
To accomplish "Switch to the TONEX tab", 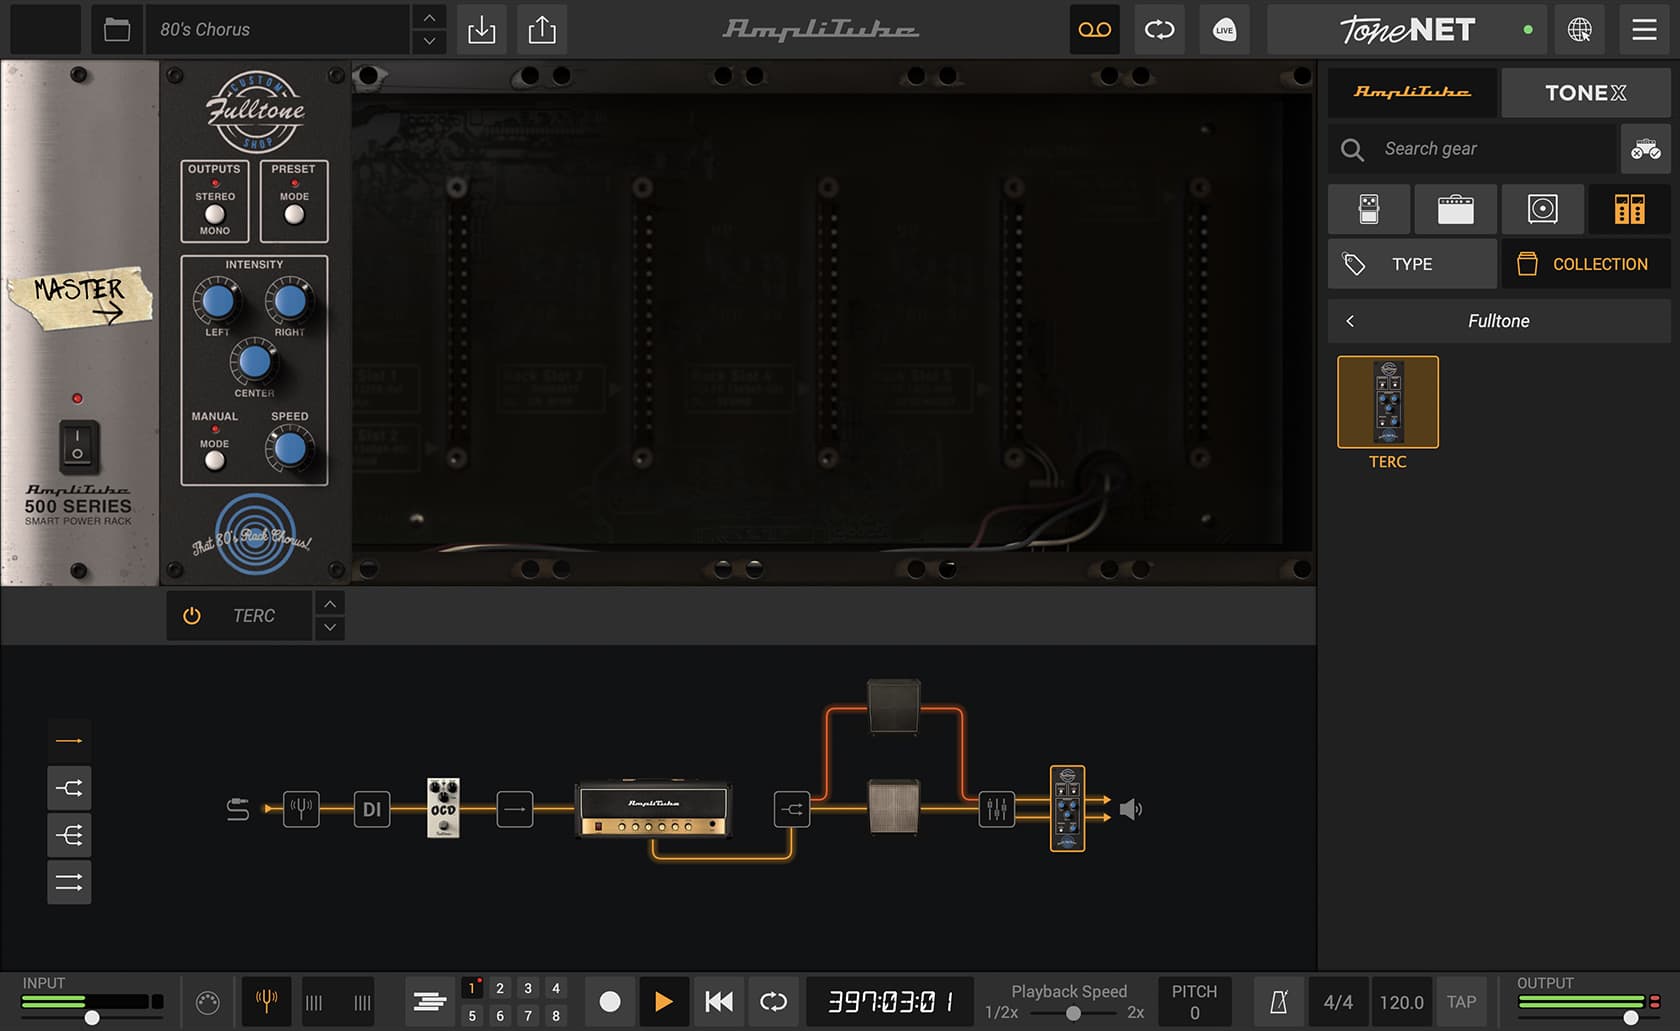I will coord(1585,93).
